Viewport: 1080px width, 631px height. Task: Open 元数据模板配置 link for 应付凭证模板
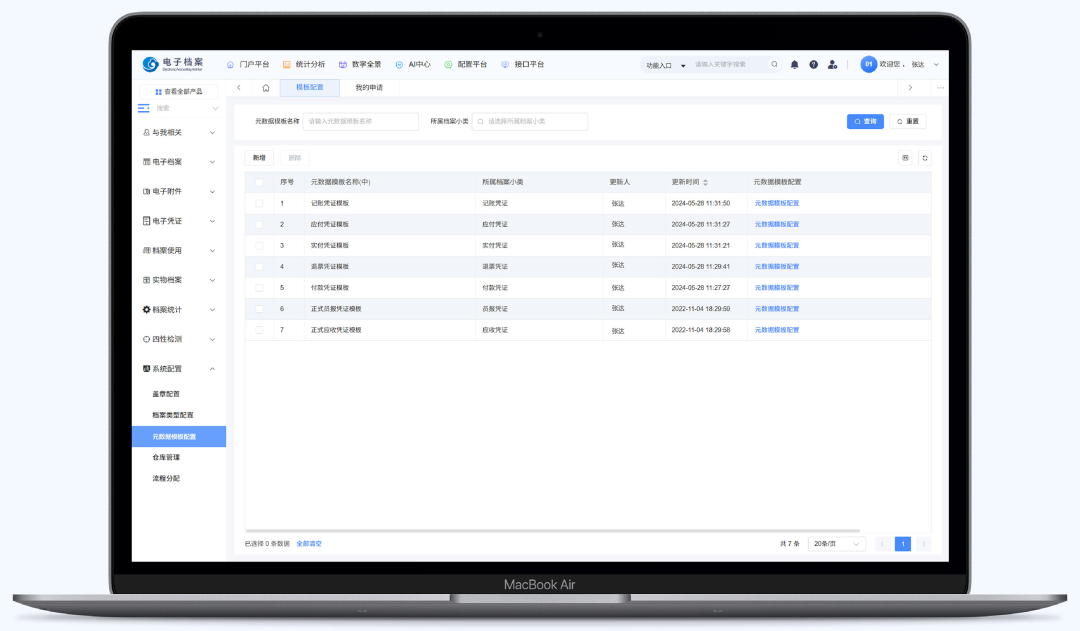coord(777,224)
